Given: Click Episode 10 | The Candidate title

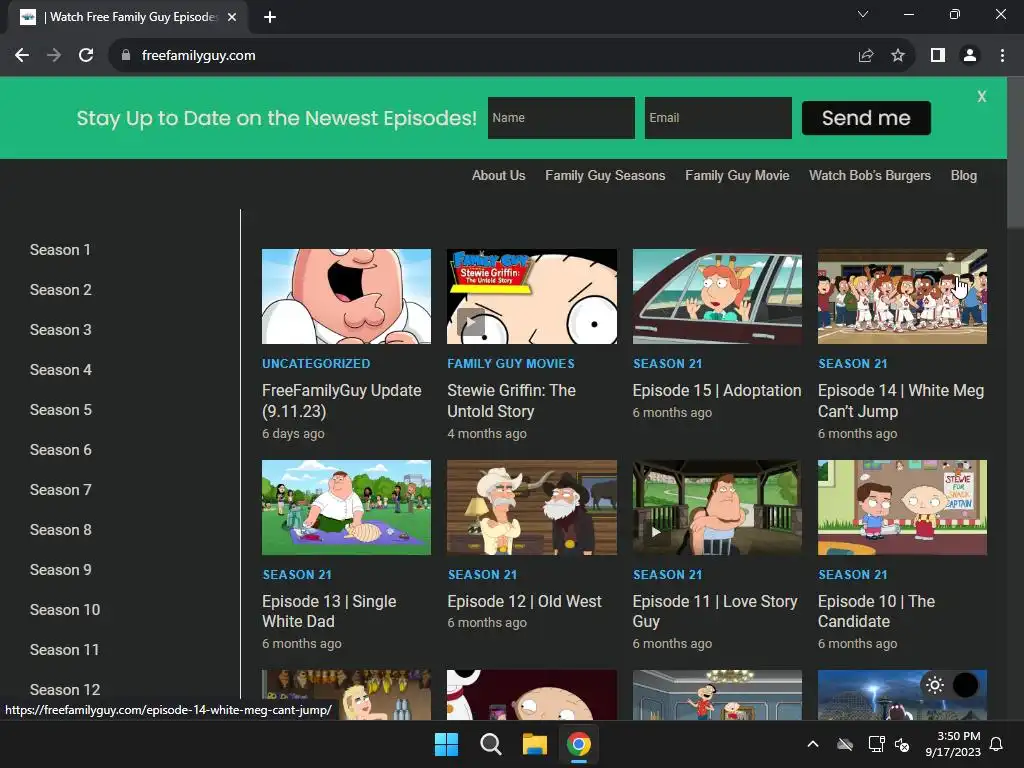Looking at the screenshot, I should [876, 611].
